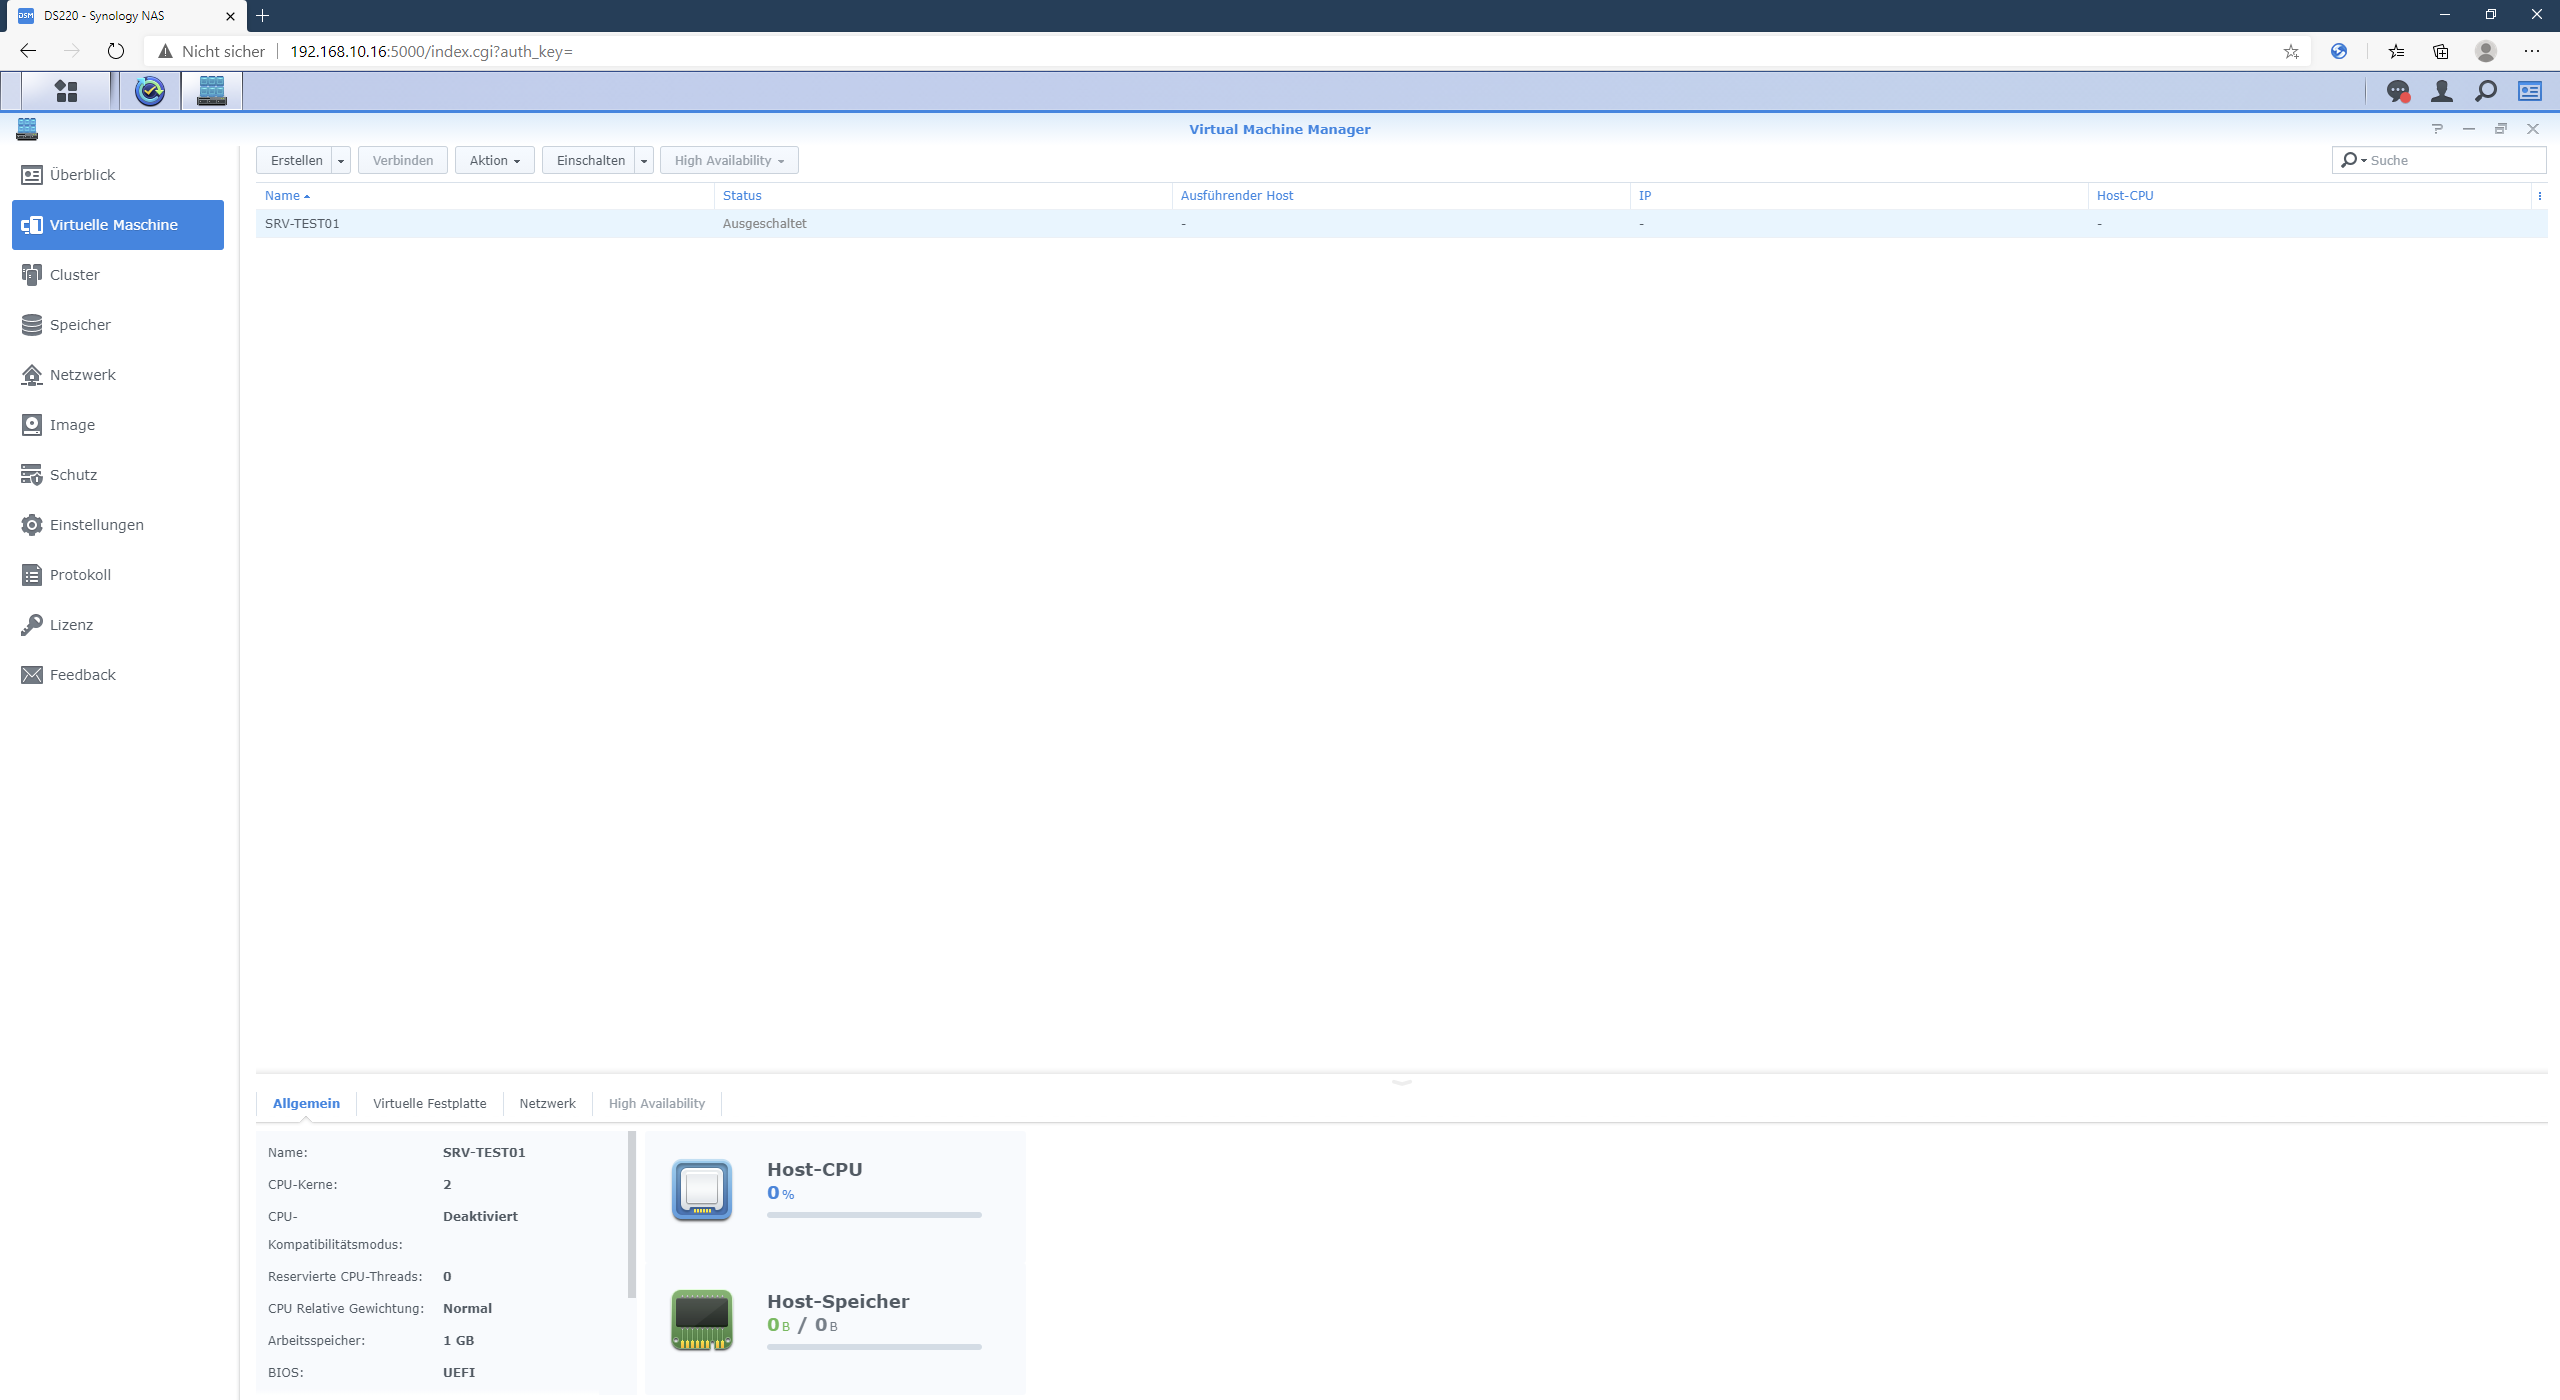Screen dimensions: 2560x1400
Task: Expand the Erstellen dropdown arrow
Action: point(341,161)
